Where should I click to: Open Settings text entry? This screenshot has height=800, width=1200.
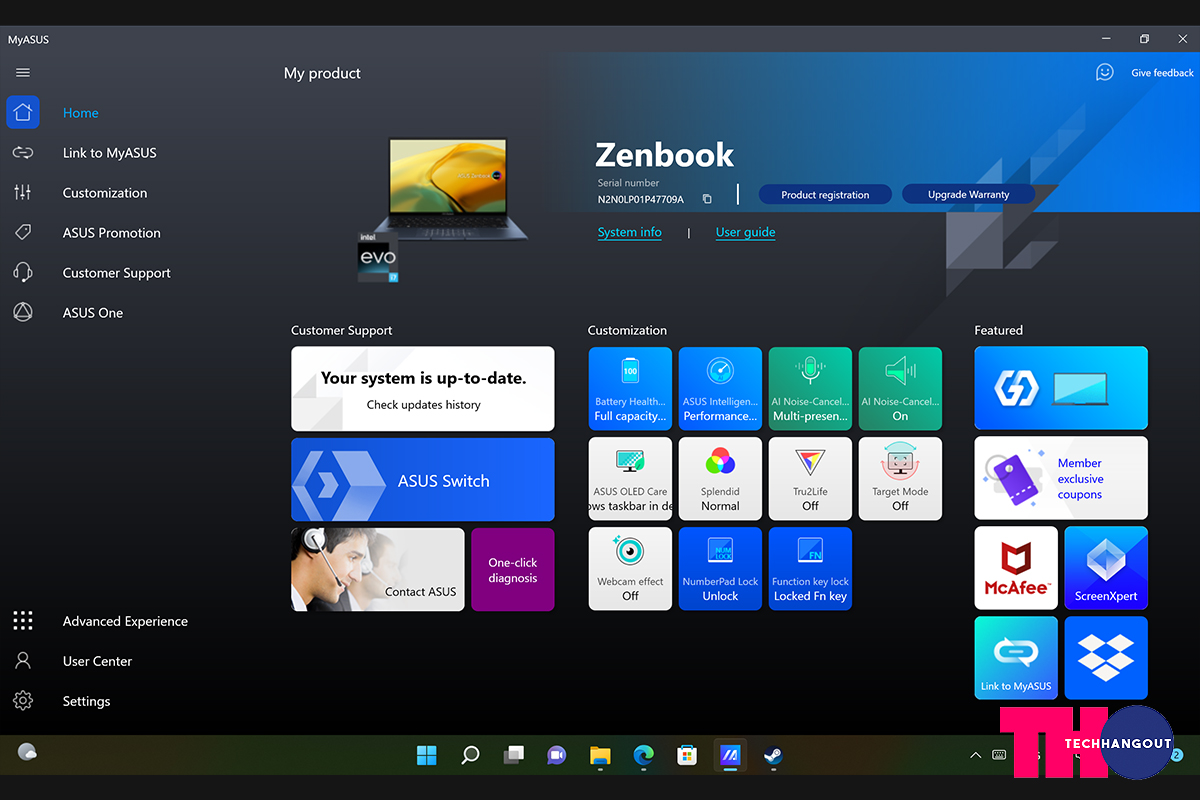86,701
